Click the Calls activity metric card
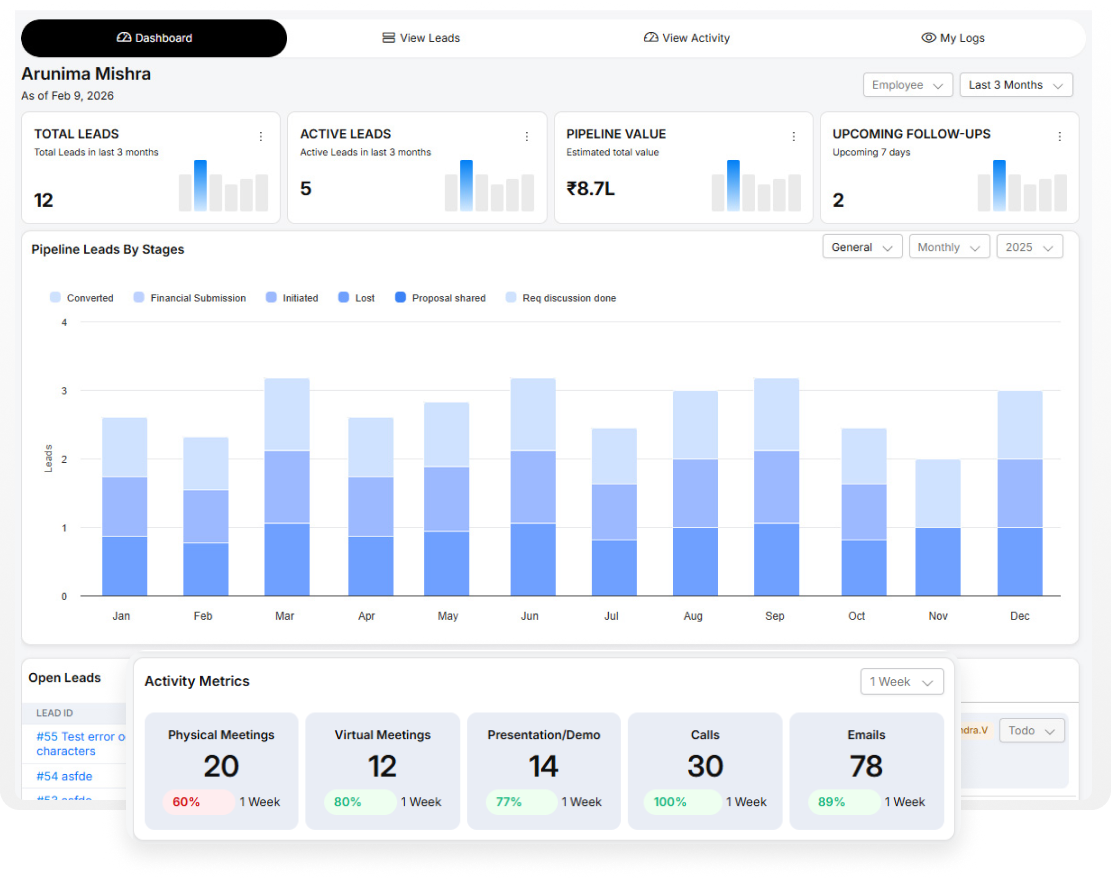Viewport: 1111px width, 879px height. (704, 770)
